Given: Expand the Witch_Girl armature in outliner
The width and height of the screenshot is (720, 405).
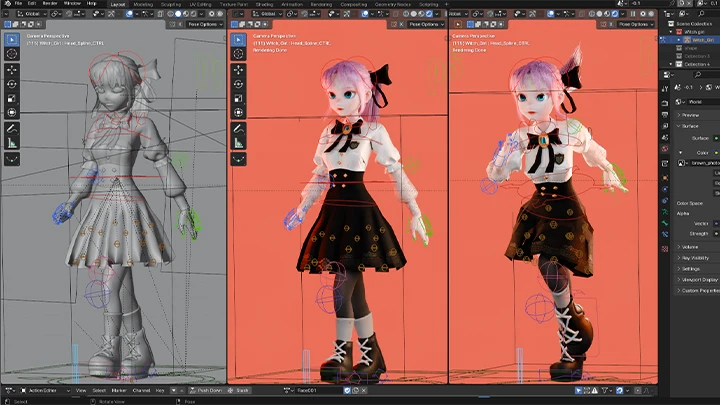Looking at the screenshot, I should pyautogui.click(x=679, y=40).
